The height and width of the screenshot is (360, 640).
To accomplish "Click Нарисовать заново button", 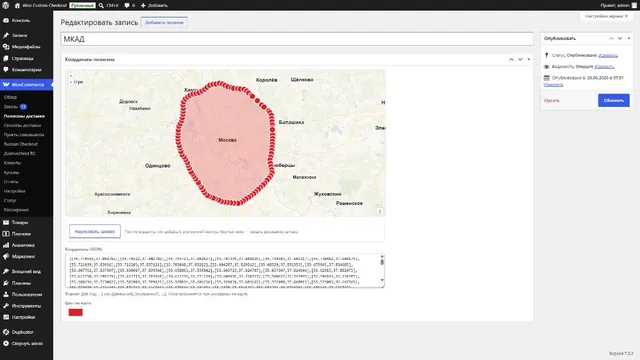I will [95, 231].
